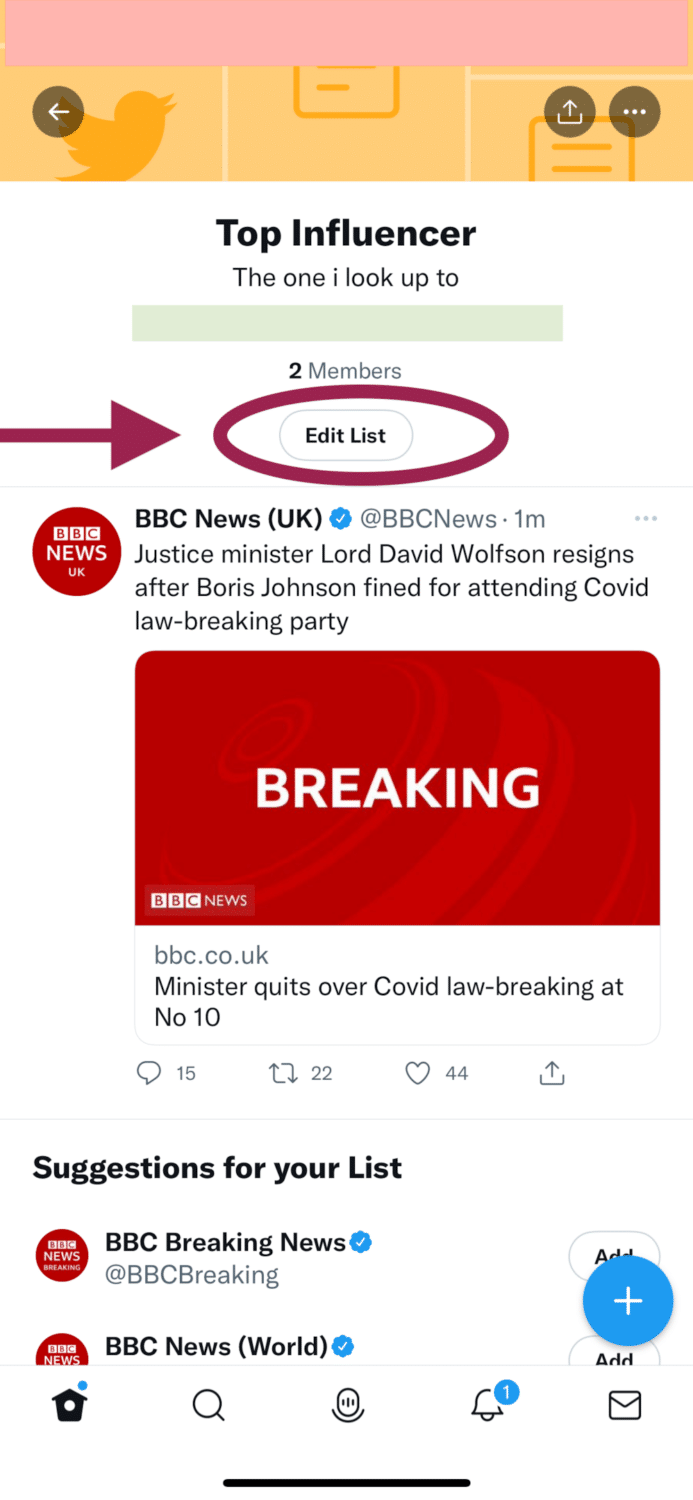Image resolution: width=693 pixels, height=1500 pixels.
Task: Open the three-dot menu in the header
Action: (x=634, y=112)
